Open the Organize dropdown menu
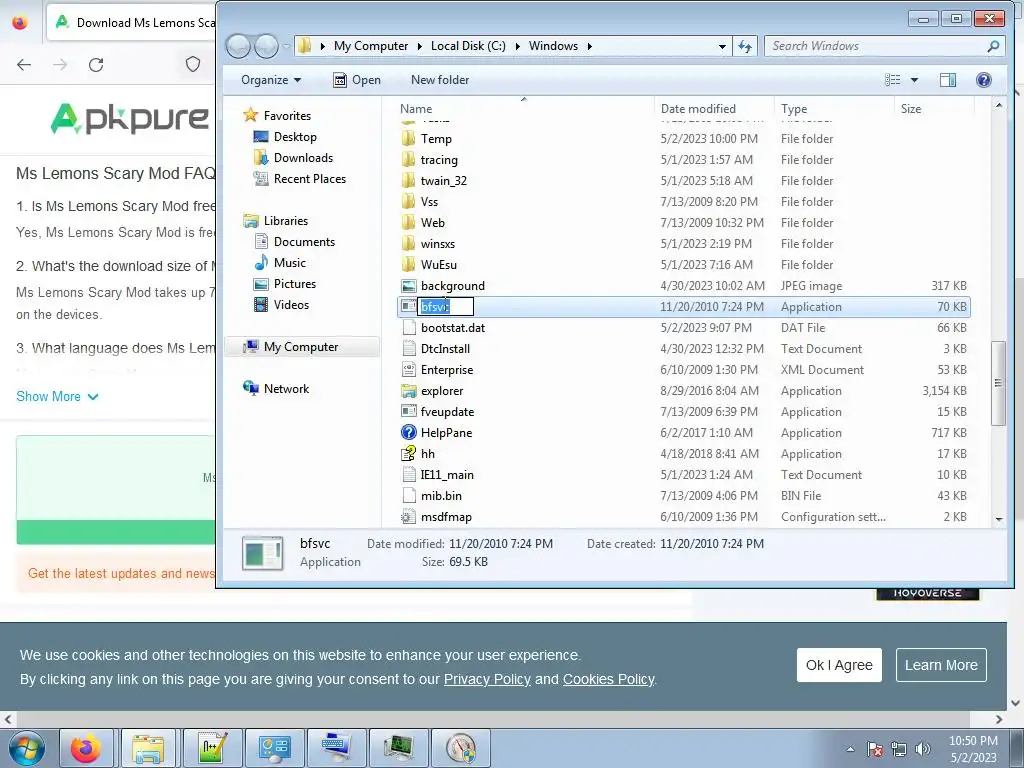Screen dimensions: 1024x768 pyautogui.click(x=271, y=80)
